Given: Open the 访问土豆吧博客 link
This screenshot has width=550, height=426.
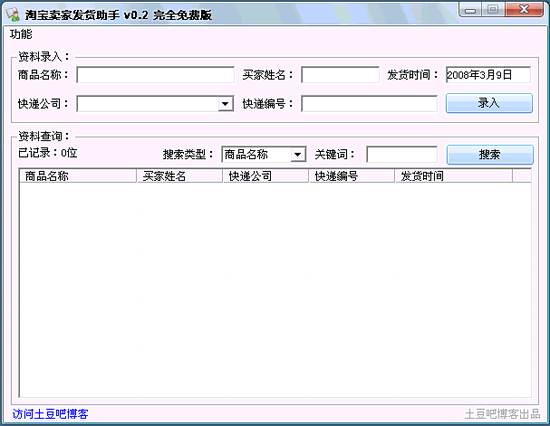Looking at the screenshot, I should click(50, 414).
